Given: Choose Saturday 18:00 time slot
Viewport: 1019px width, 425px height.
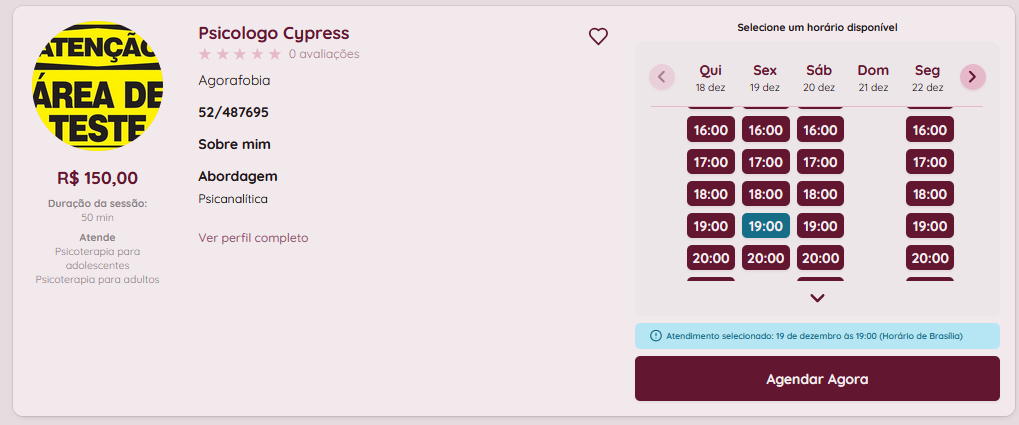Looking at the screenshot, I should 820,194.
